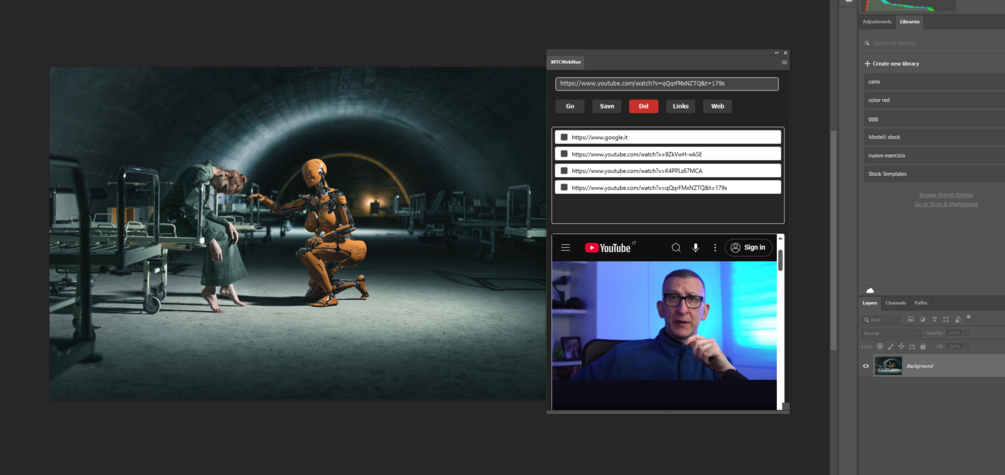This screenshot has height=475, width=1005.
Task: Click the URL address input field
Action: [667, 83]
